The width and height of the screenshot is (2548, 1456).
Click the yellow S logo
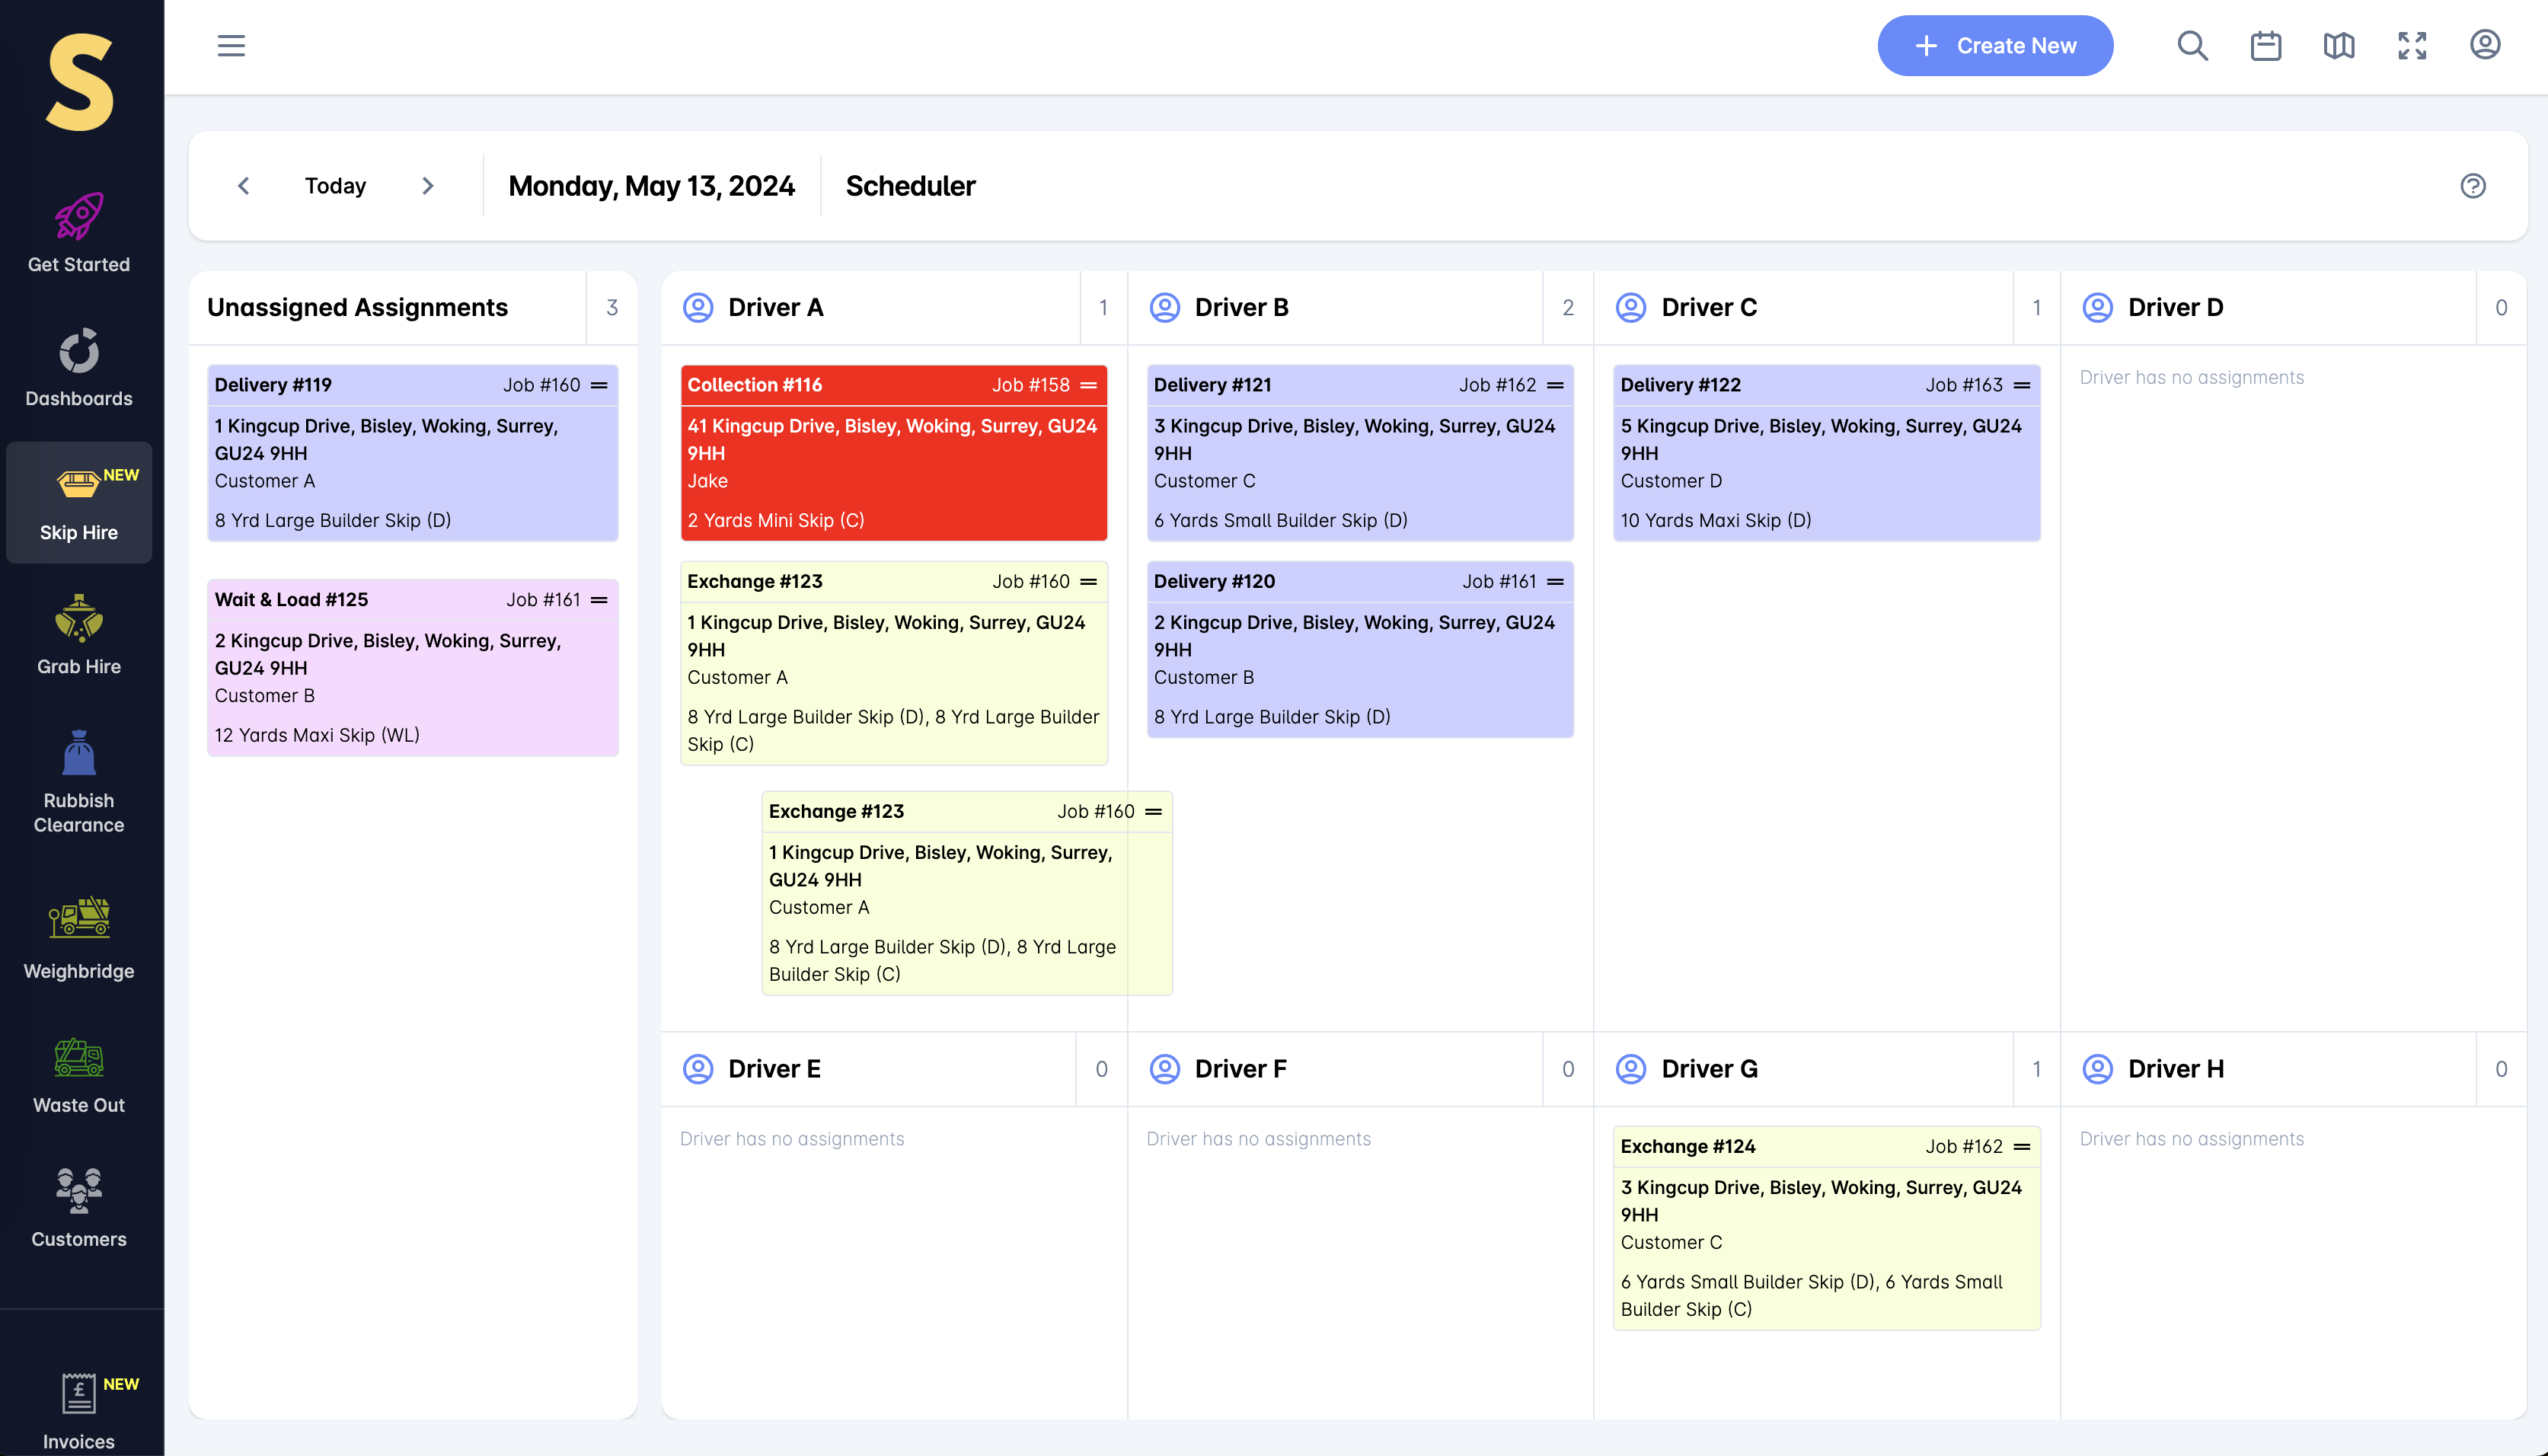pyautogui.click(x=80, y=82)
